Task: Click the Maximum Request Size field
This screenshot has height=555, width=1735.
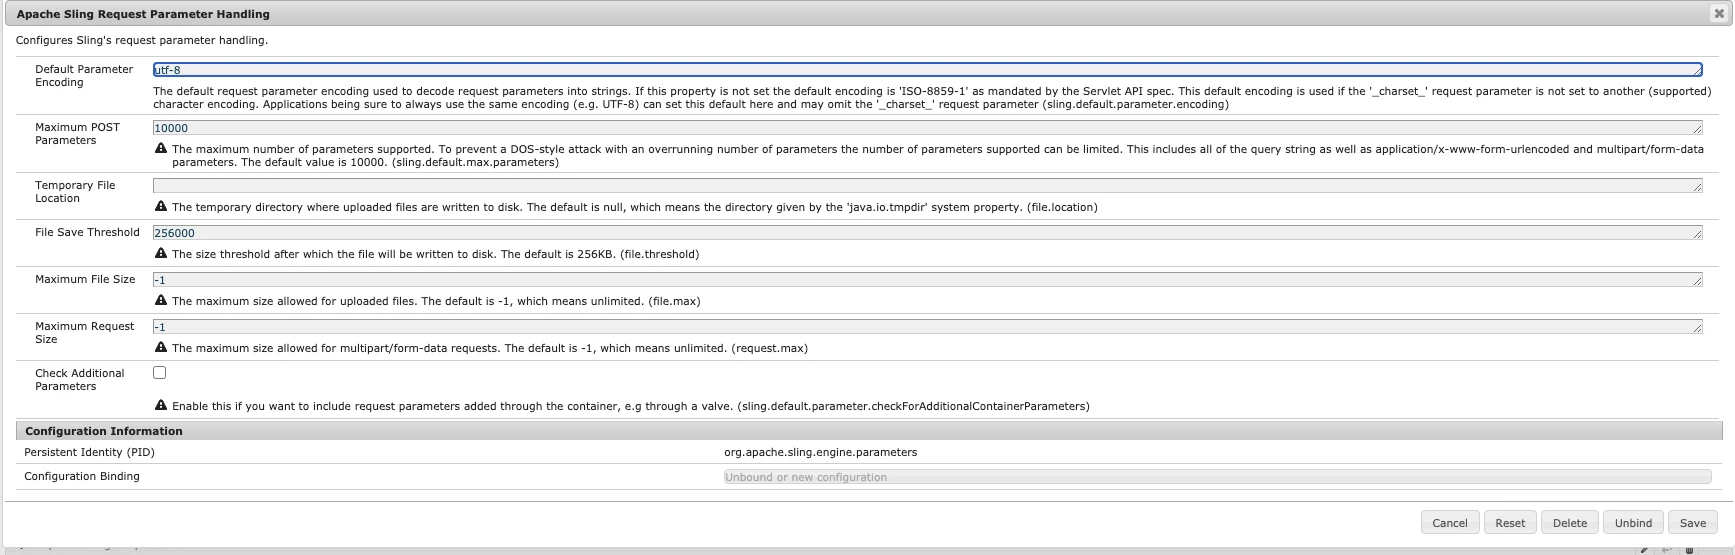Action: (927, 327)
